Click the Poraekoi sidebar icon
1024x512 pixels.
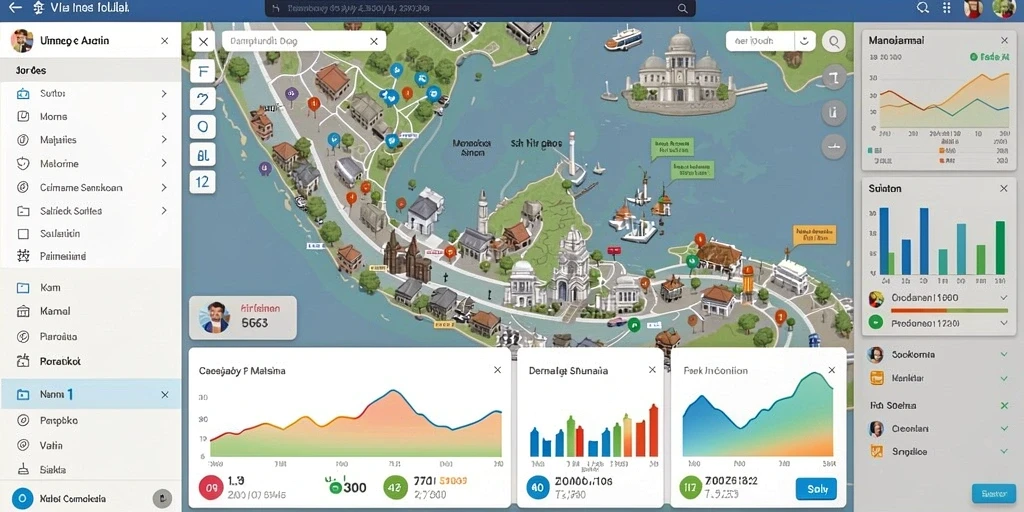point(23,360)
